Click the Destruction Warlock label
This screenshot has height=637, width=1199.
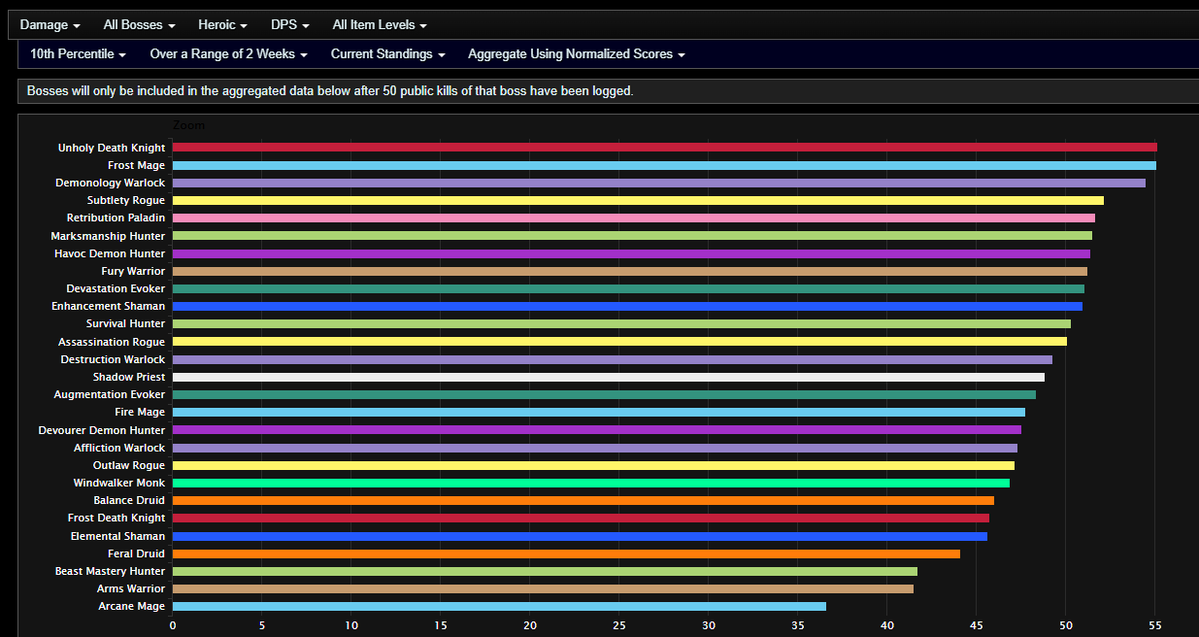click(113, 359)
